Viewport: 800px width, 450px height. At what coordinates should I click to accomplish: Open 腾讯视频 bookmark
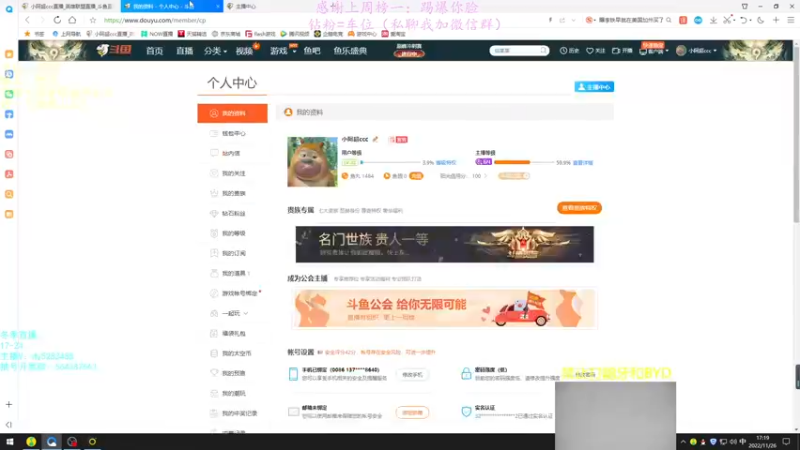coord(295,34)
